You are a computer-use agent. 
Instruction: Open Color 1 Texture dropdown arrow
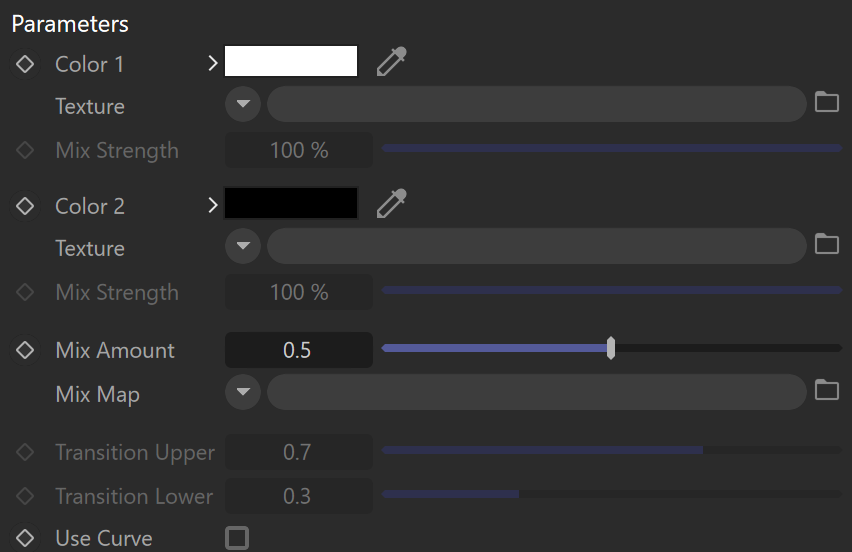pos(243,104)
